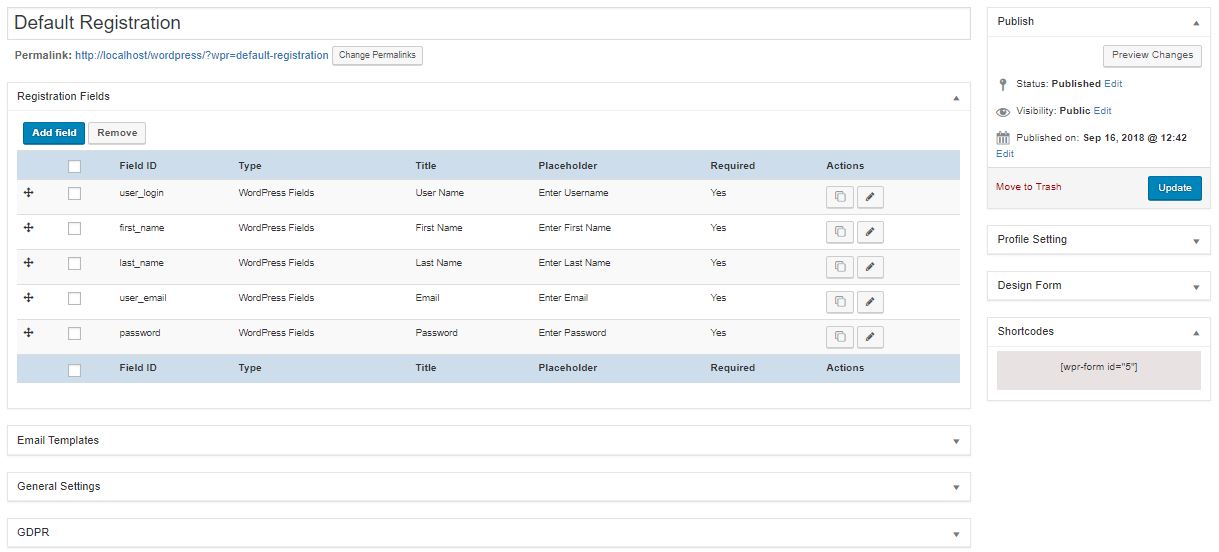Duplicate the first_name field using the copy icon

tap(840, 232)
